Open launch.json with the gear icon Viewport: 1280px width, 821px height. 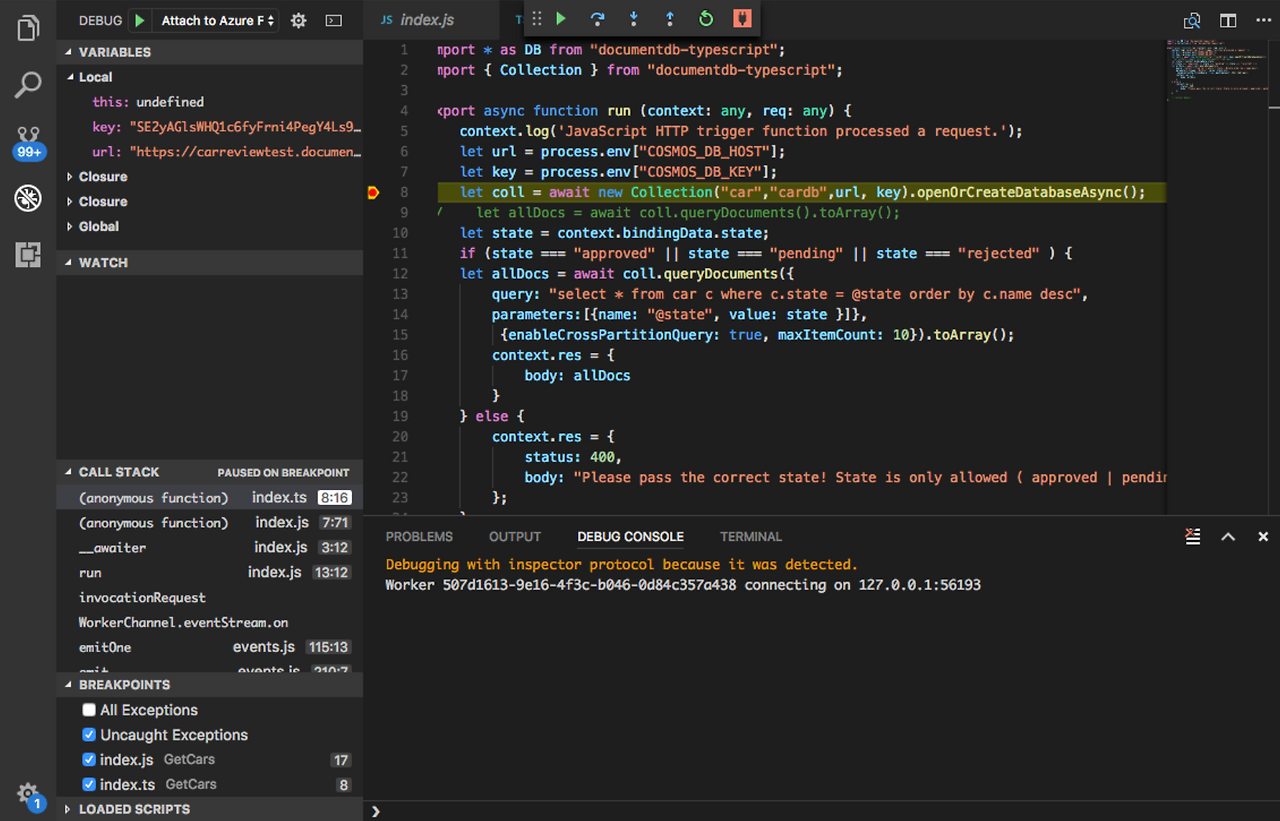298,21
